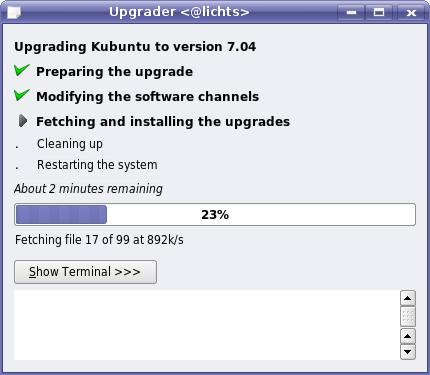Image resolution: width=430 pixels, height=375 pixels.
Task: Click inside the empty terminal text area
Action: point(207,325)
